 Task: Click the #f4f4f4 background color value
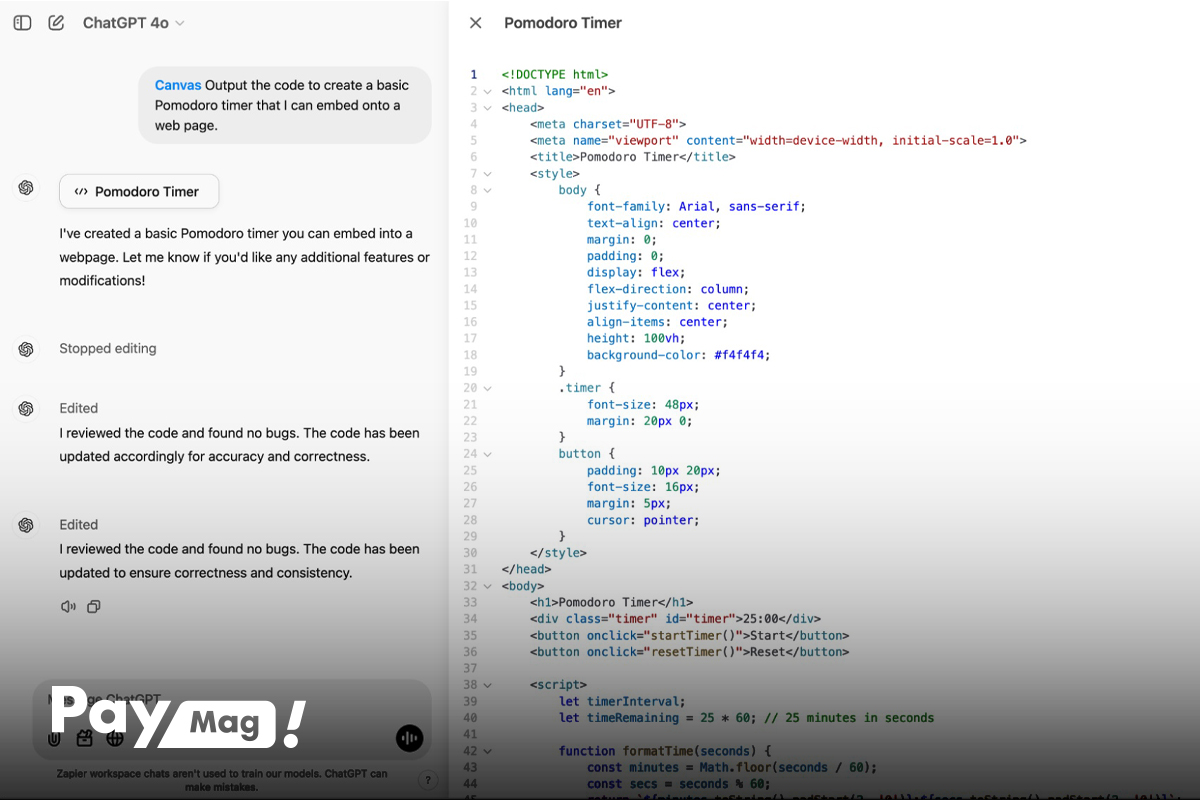(741, 355)
